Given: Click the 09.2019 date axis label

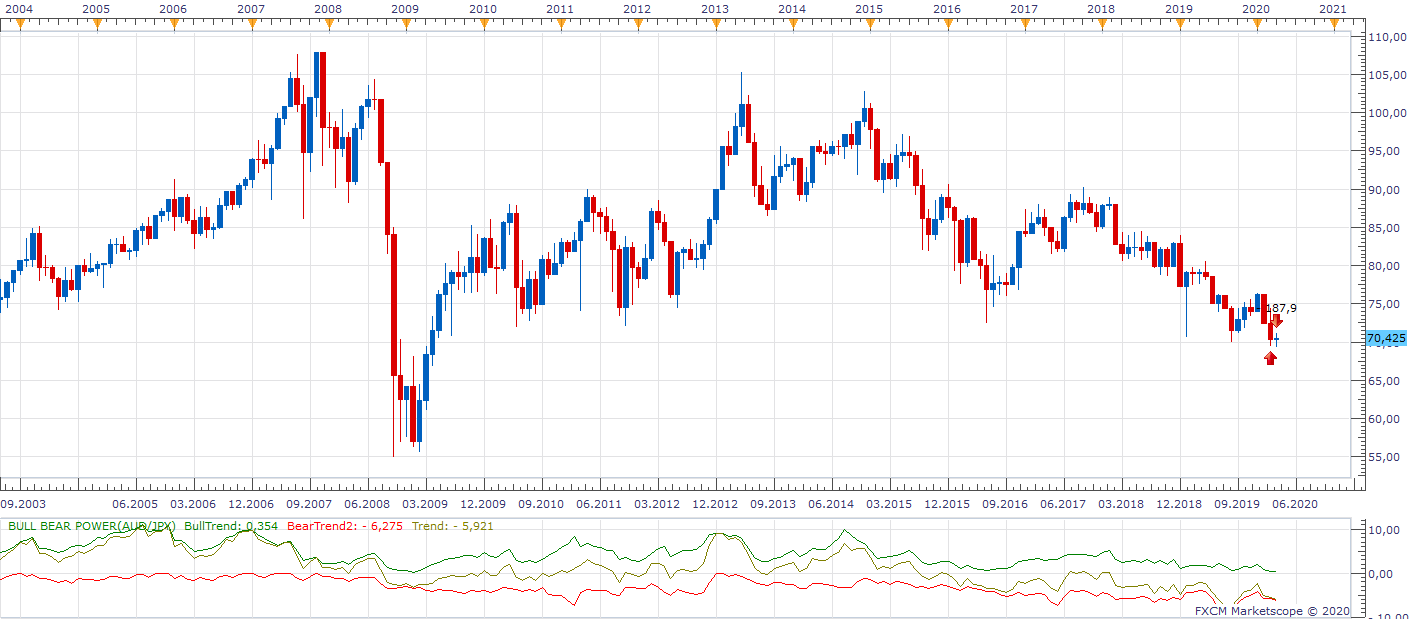Looking at the screenshot, I should pyautogui.click(x=1237, y=505).
